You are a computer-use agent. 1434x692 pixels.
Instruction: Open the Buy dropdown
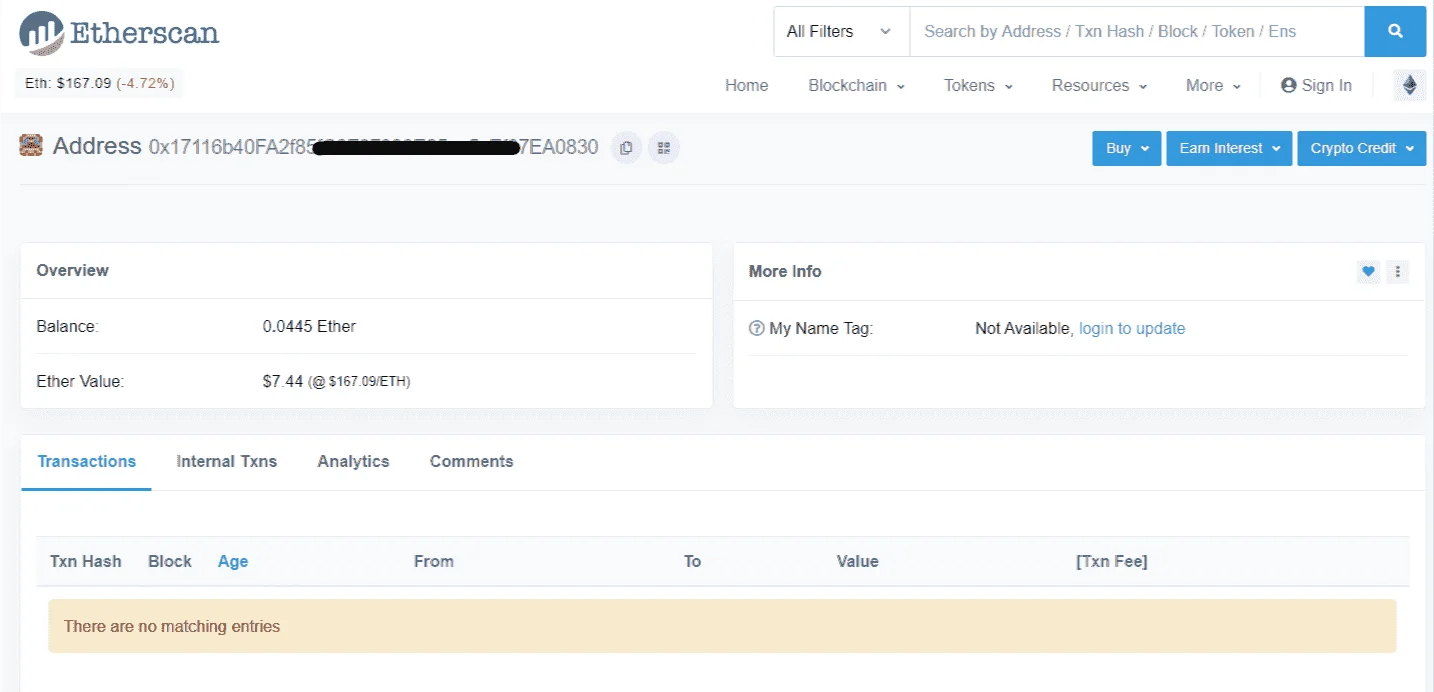[1127, 148]
